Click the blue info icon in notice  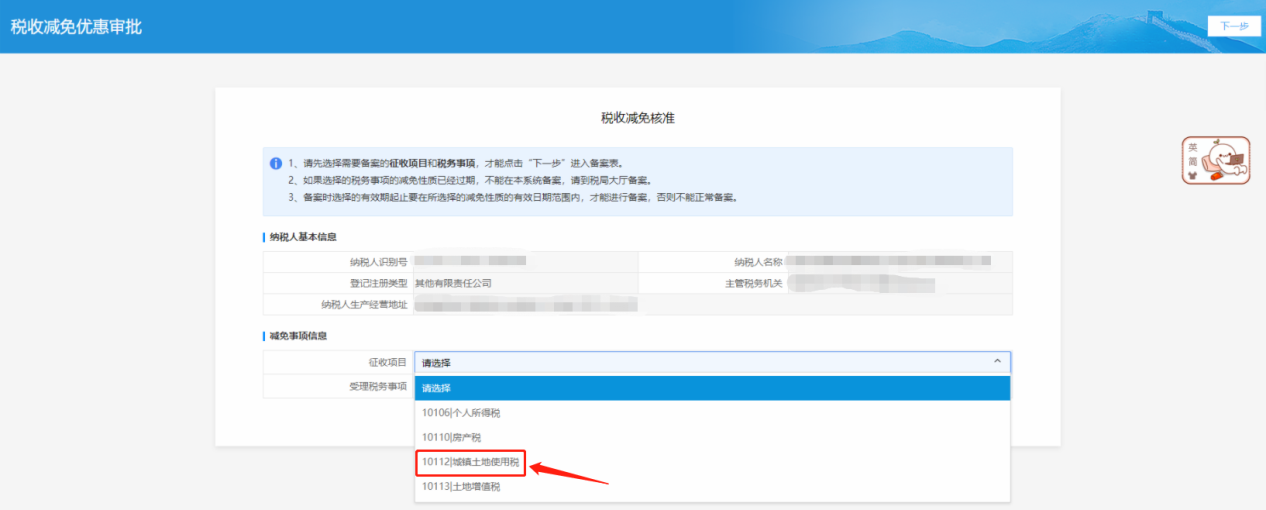pos(276,164)
